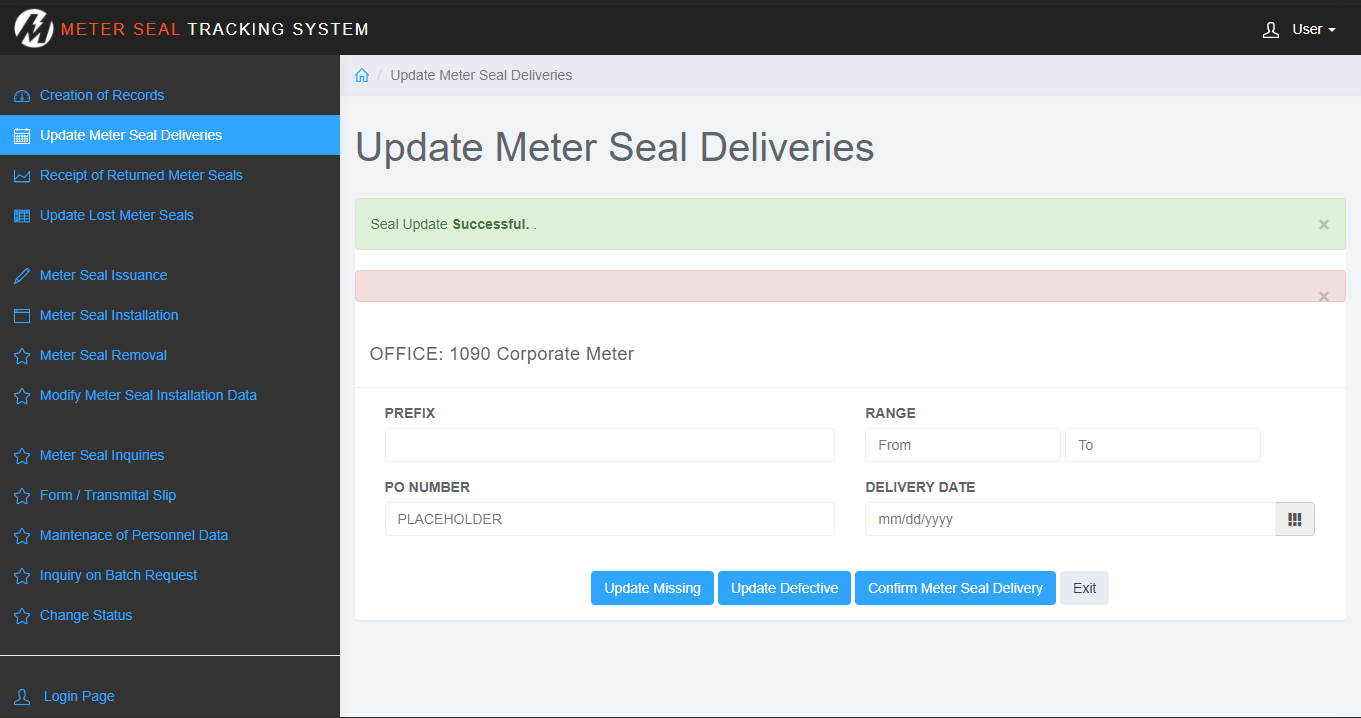Click the window icon beside Meter Seal Installation

[22, 316]
